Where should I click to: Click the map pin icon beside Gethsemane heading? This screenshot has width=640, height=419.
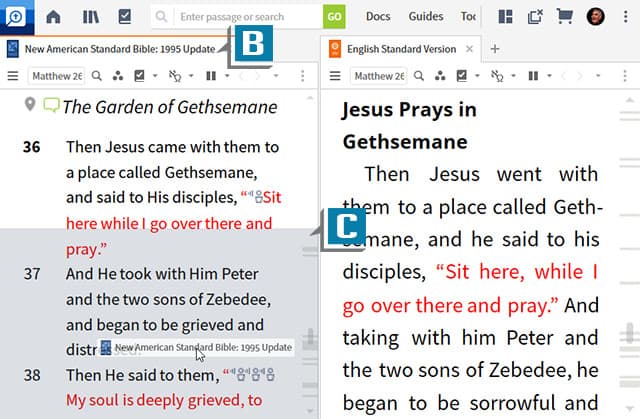tap(30, 105)
